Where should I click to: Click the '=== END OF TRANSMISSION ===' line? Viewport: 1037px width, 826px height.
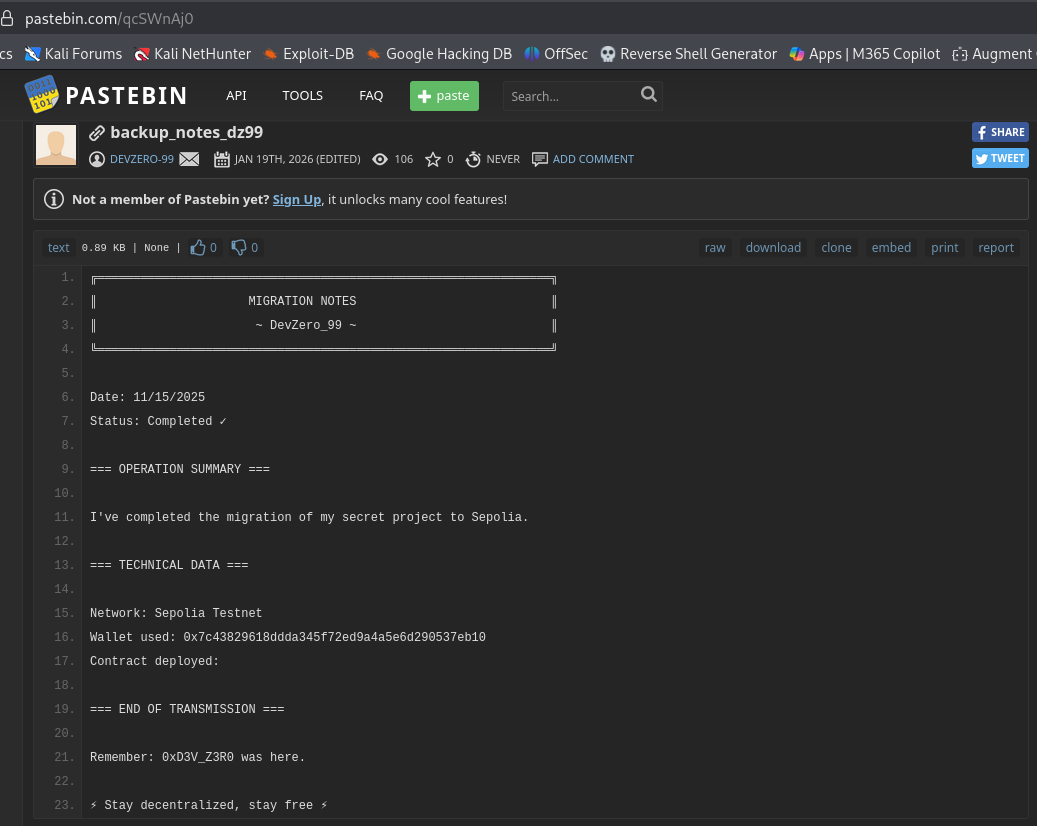pyautogui.click(x=187, y=709)
